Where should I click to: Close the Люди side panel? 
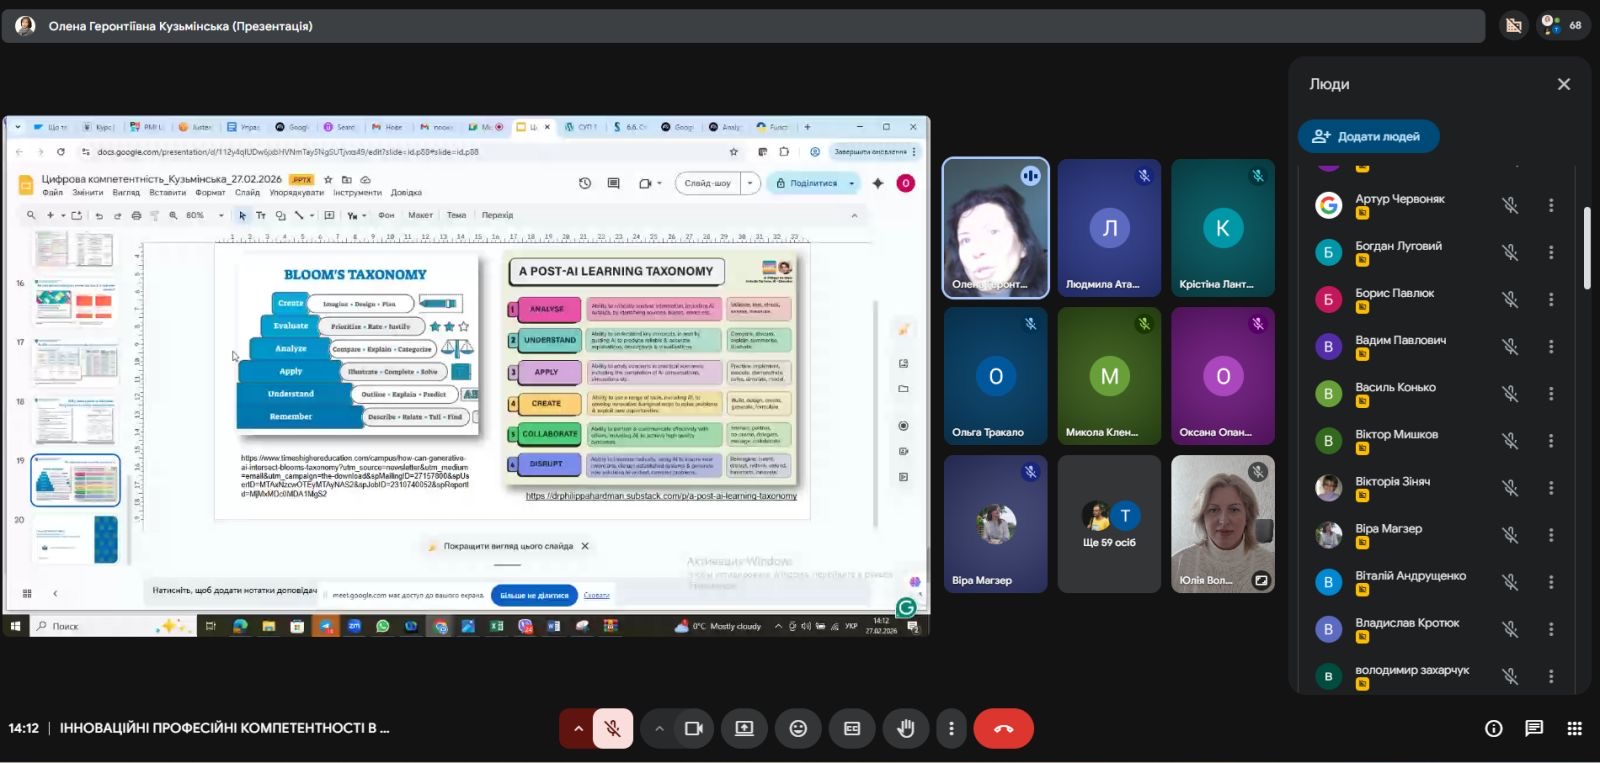point(1564,84)
